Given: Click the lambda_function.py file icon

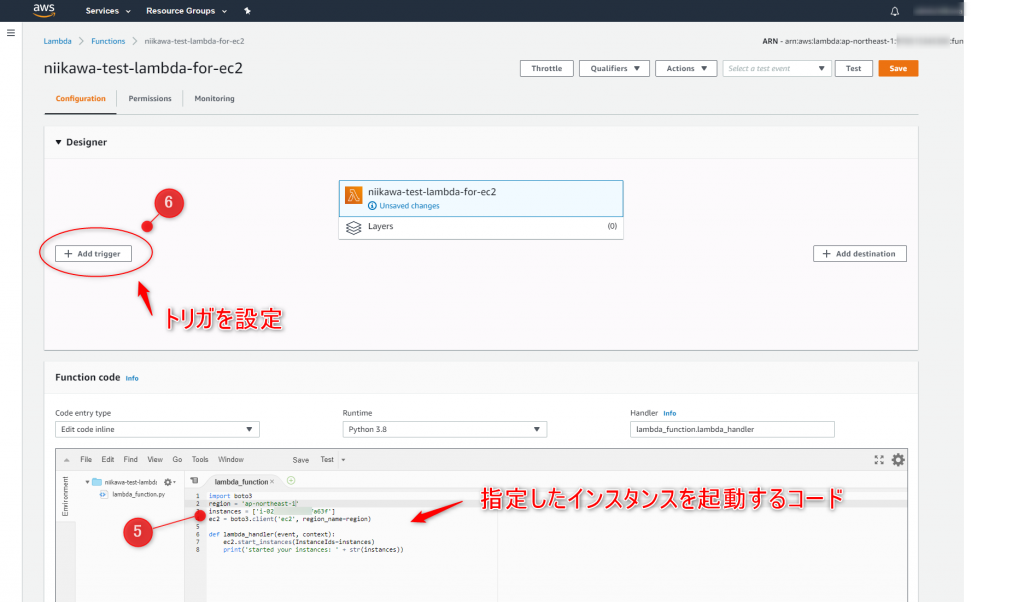Looking at the screenshot, I should 103,494.
